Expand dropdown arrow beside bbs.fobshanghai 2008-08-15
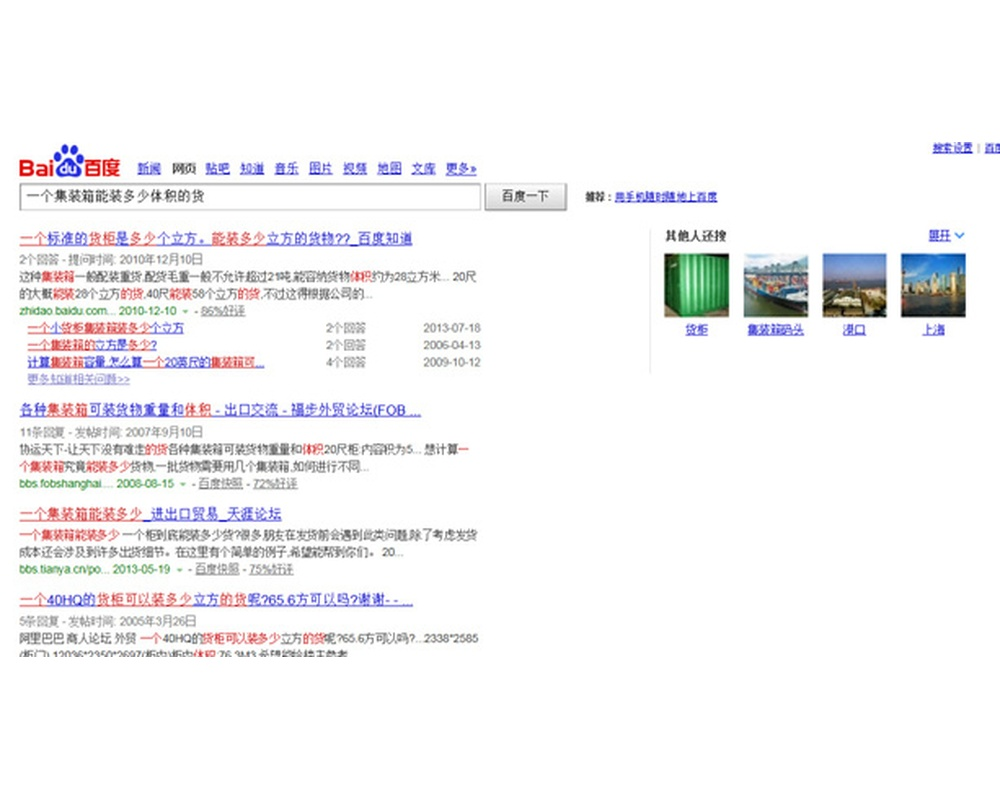This screenshot has width=1000, height=800. pyautogui.click(x=183, y=484)
